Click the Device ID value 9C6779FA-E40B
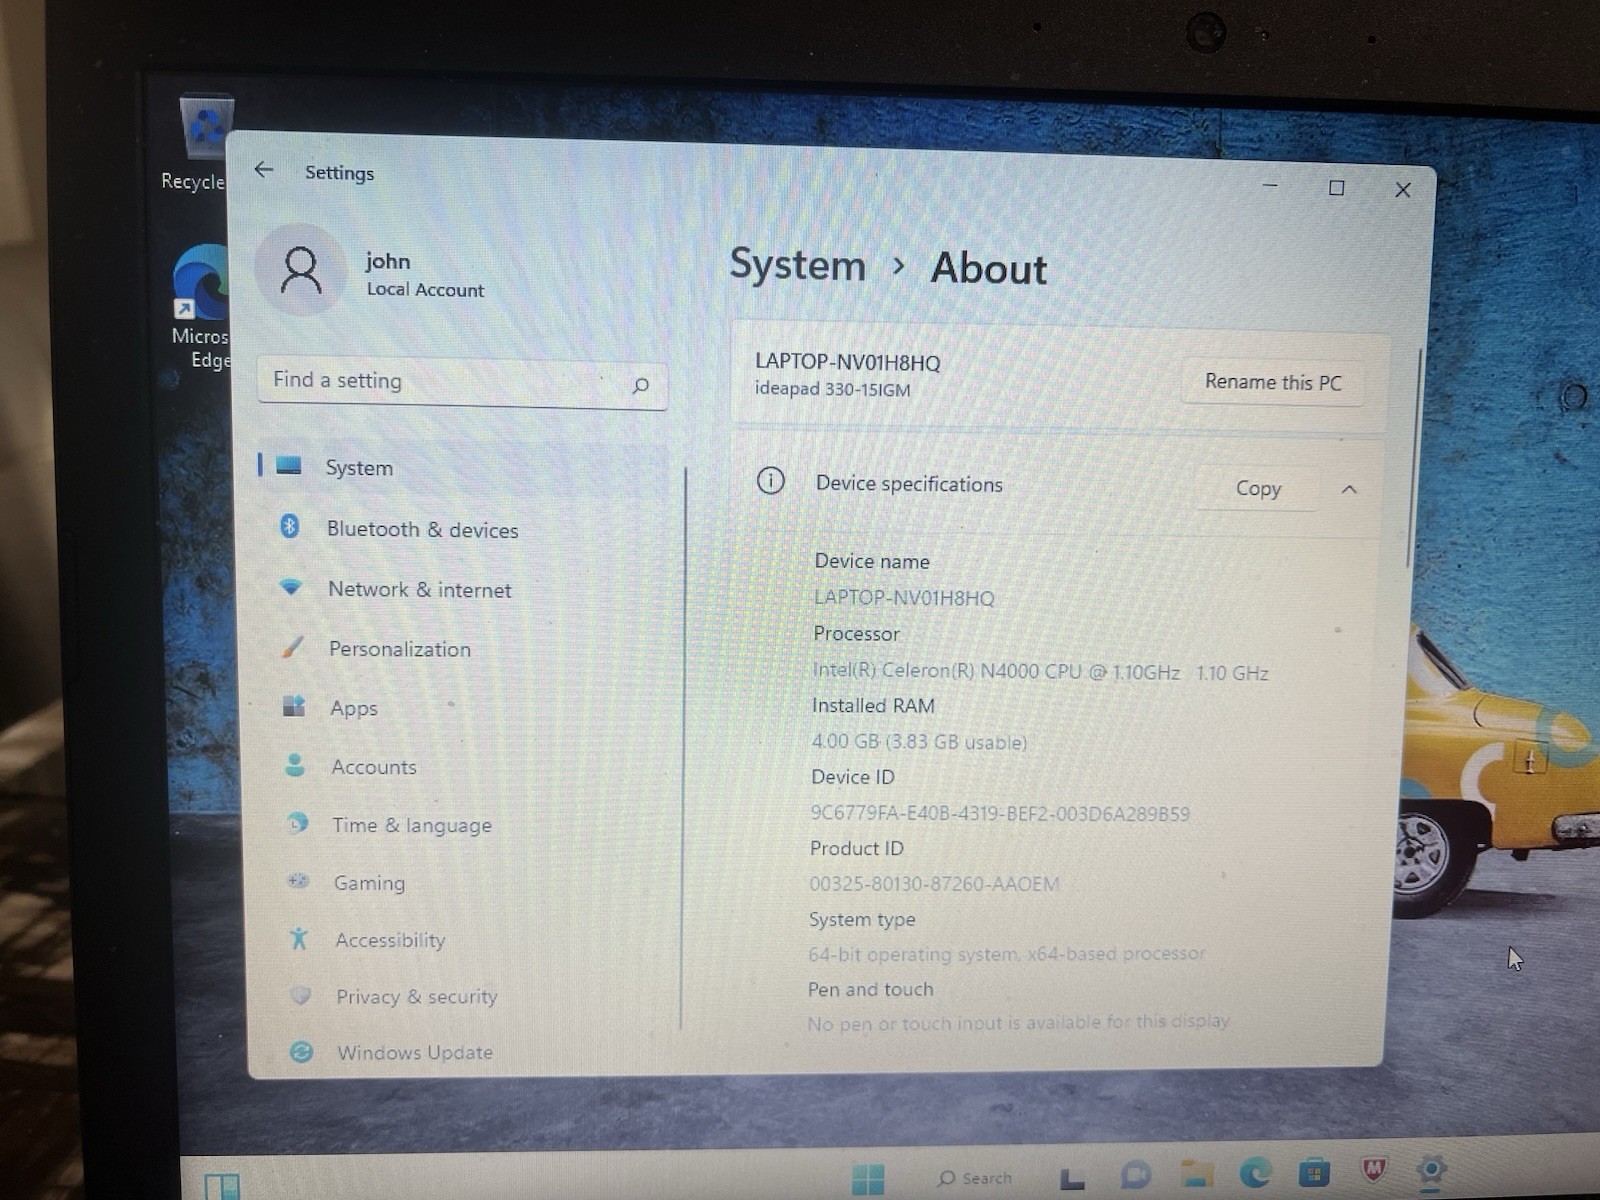The image size is (1600, 1200). [1000, 813]
